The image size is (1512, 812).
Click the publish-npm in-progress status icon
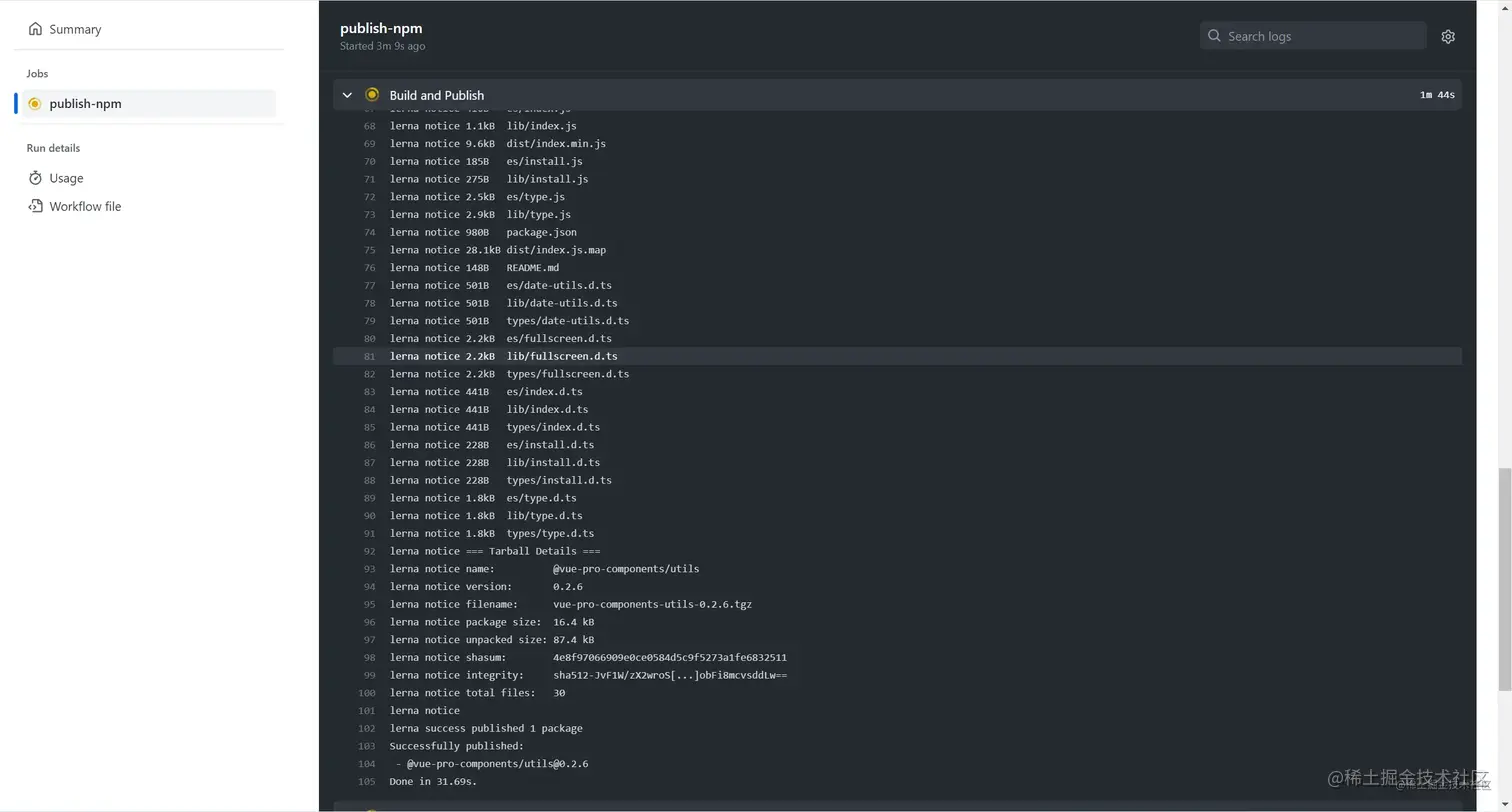[35, 104]
